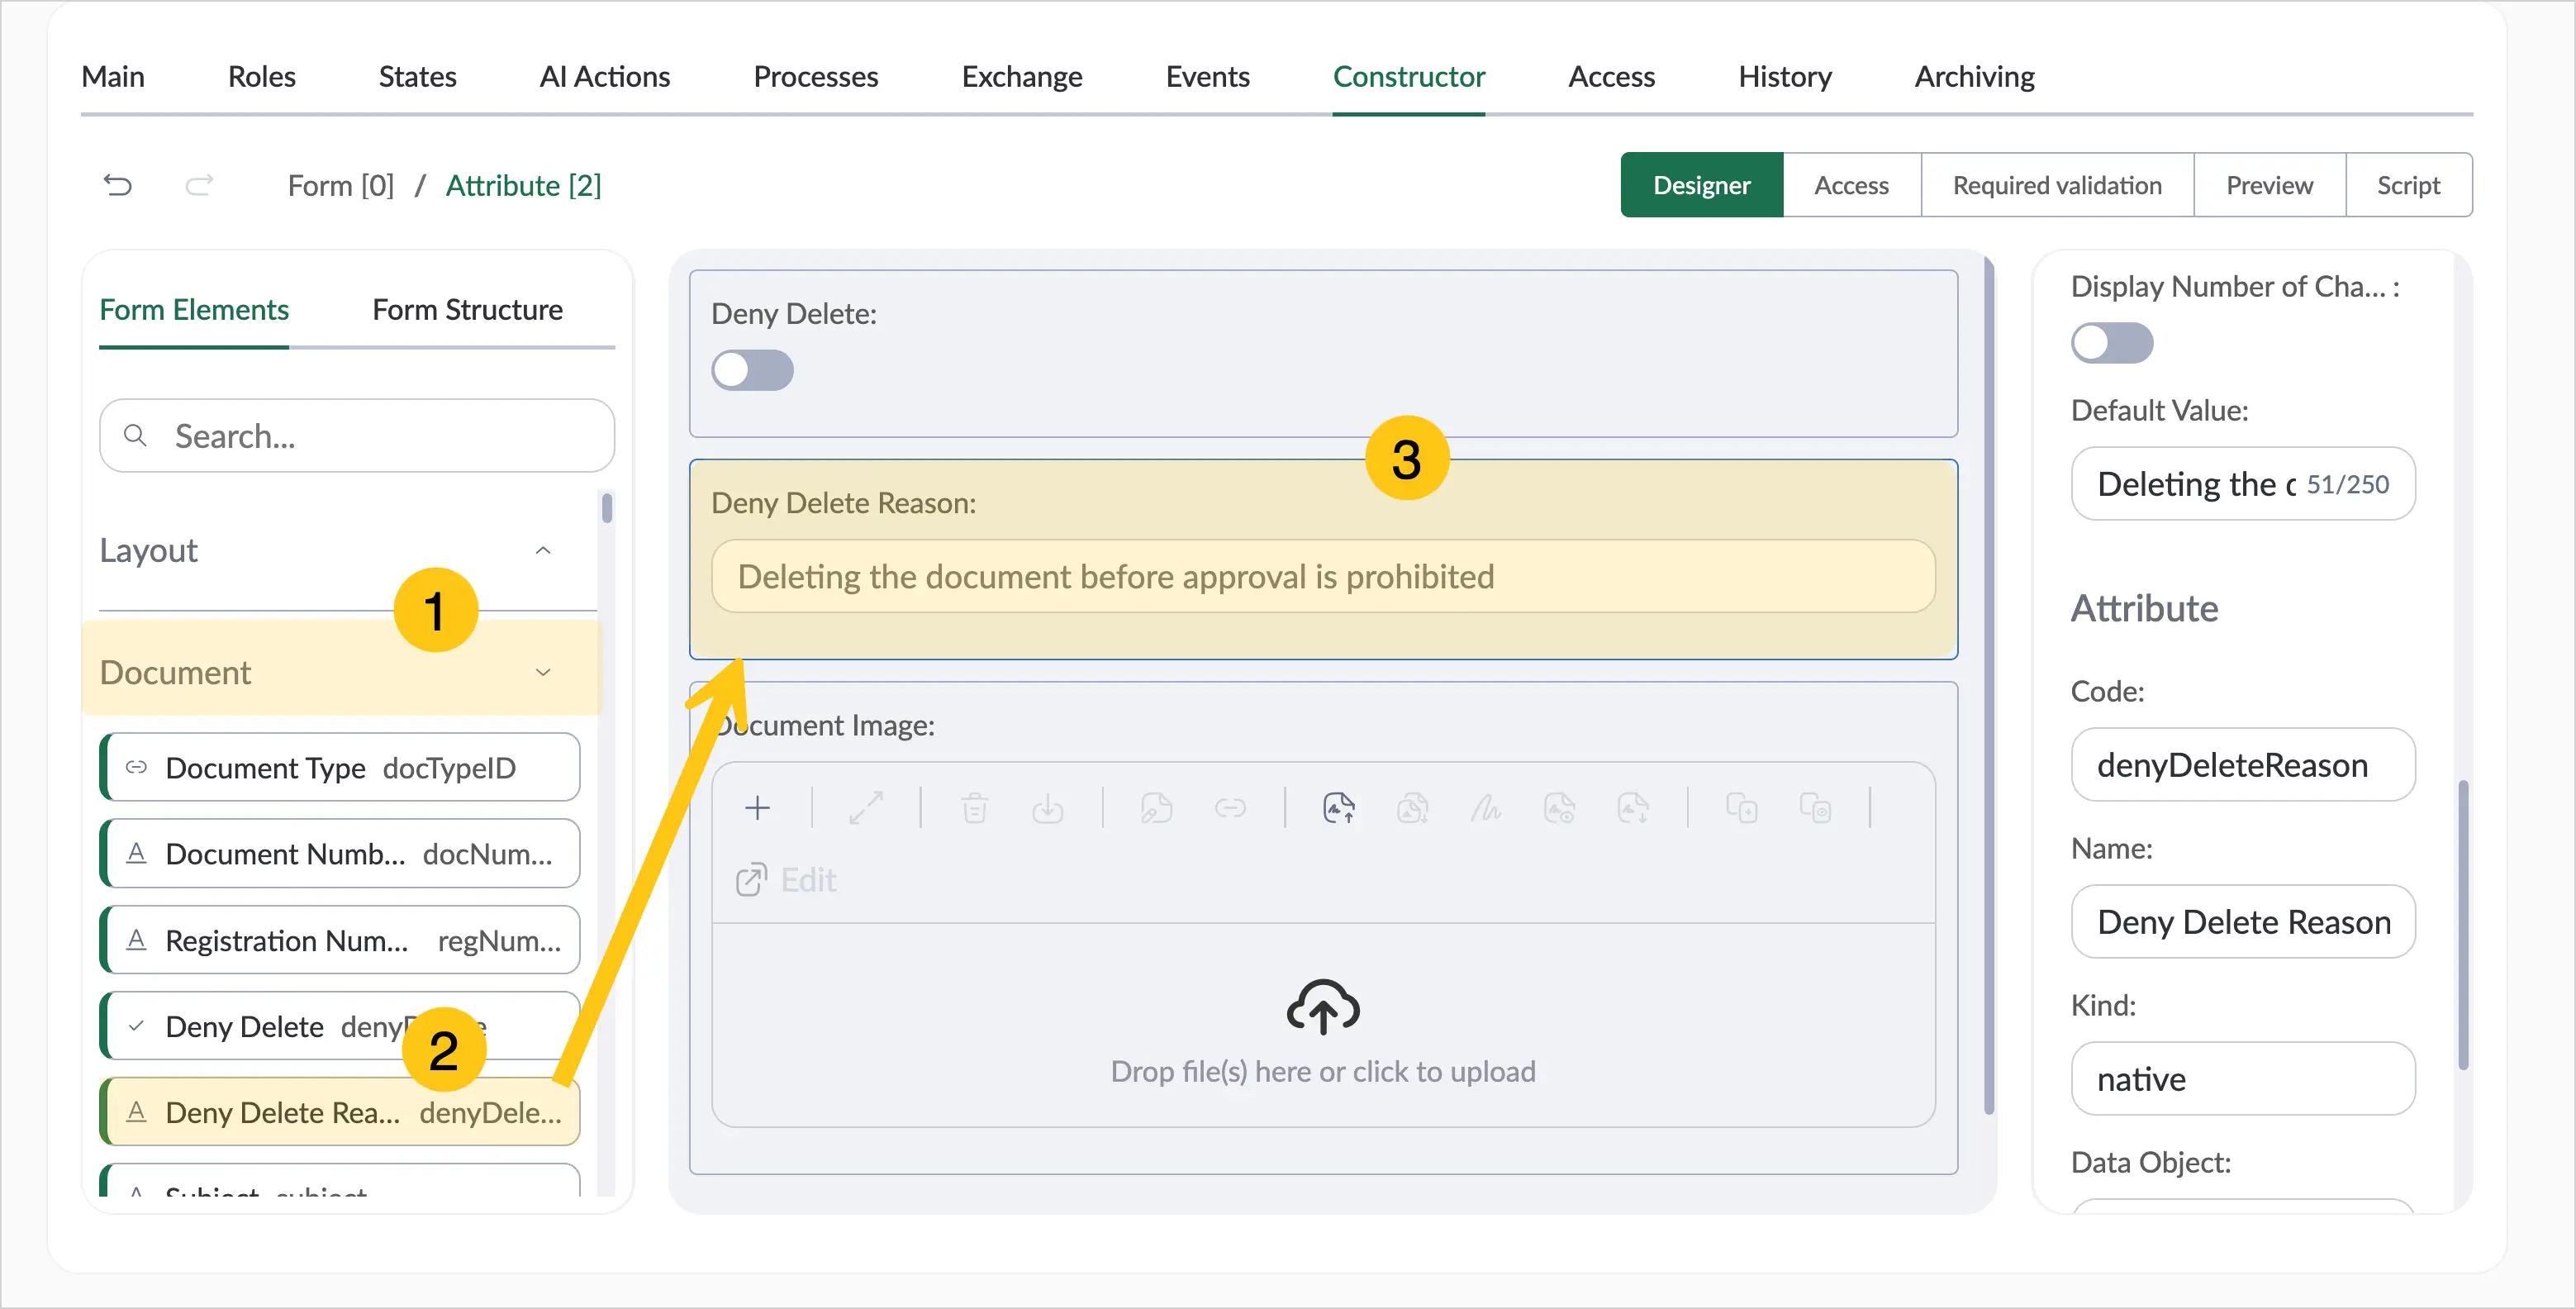Click the trash delete icon in the image toolbar

975,807
